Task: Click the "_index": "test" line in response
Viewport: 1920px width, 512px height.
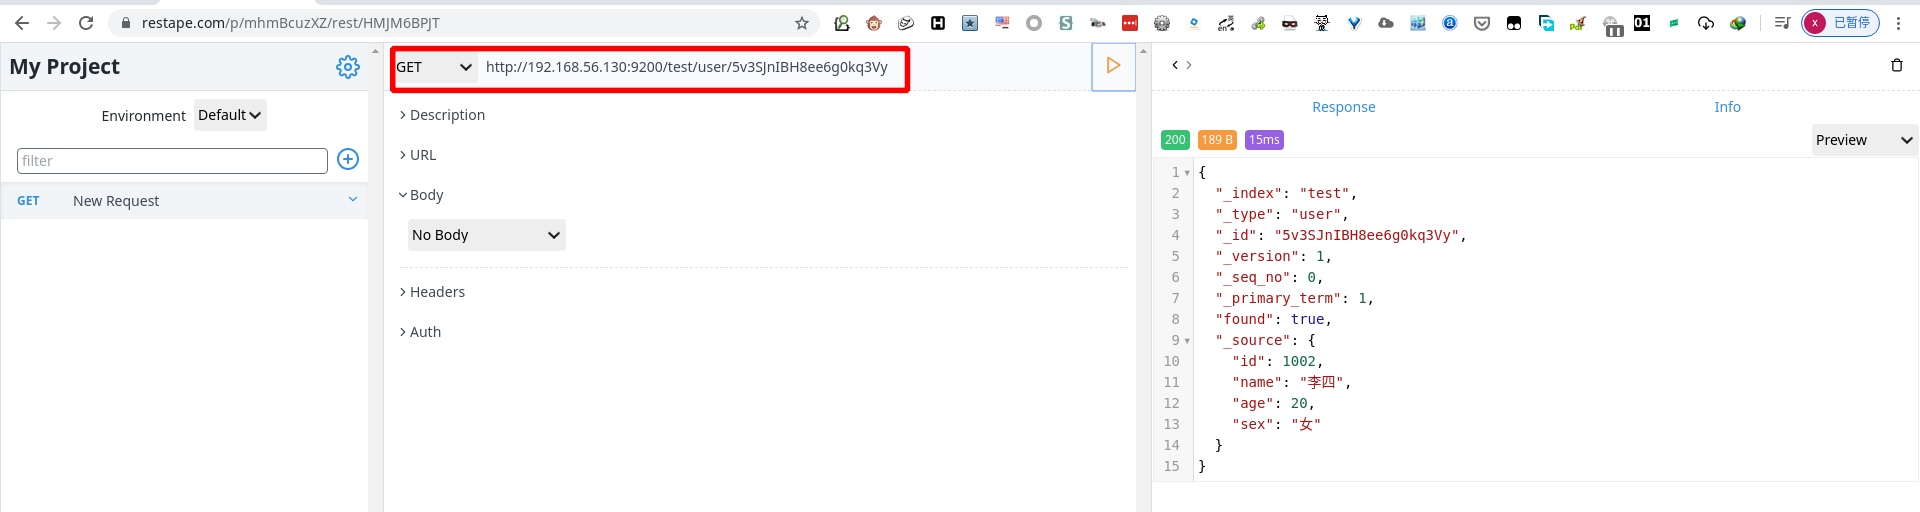Action: pos(1286,194)
